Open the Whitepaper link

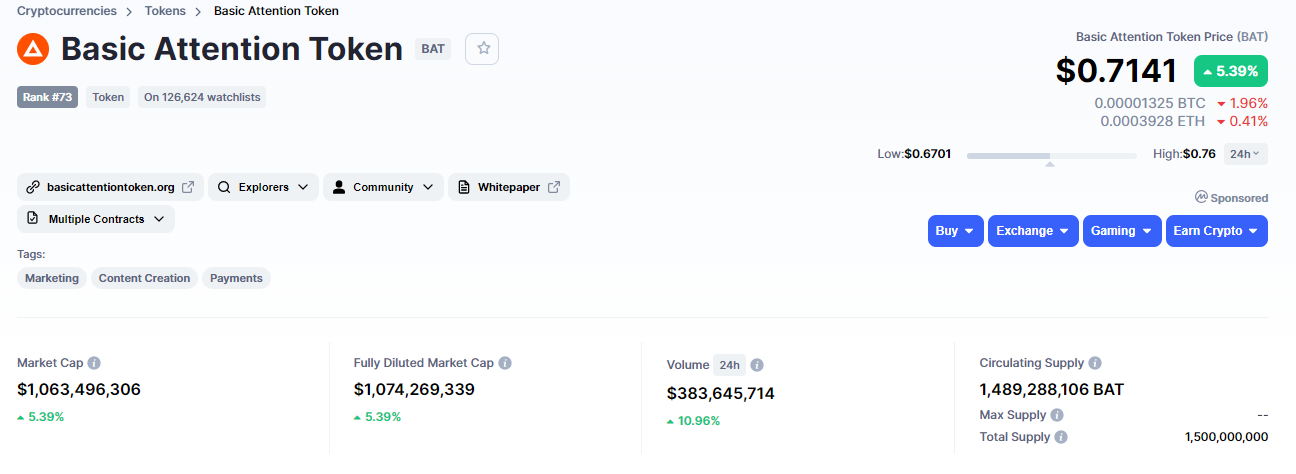click(x=509, y=187)
